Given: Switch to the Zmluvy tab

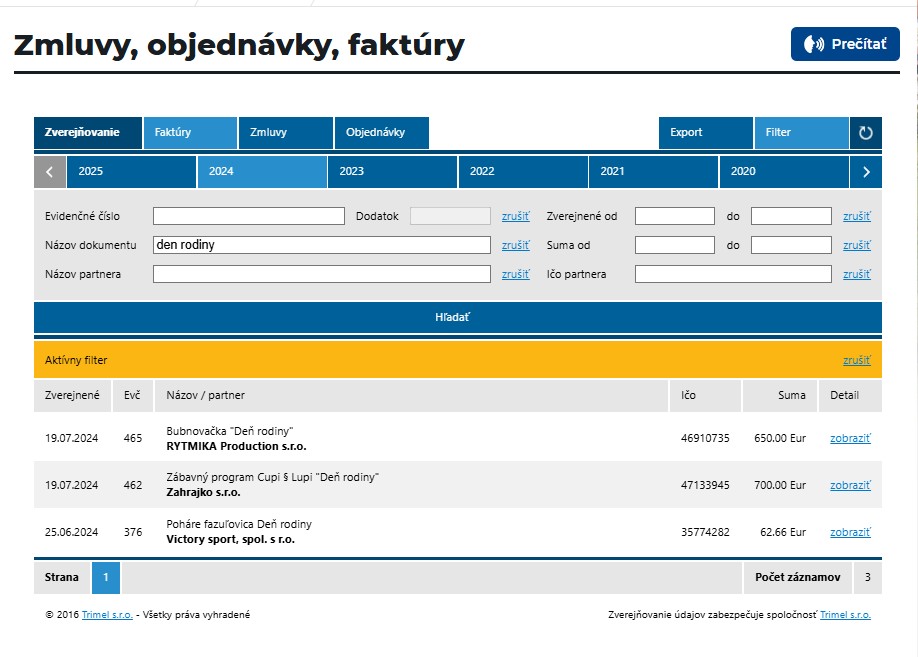Looking at the screenshot, I should (x=285, y=133).
